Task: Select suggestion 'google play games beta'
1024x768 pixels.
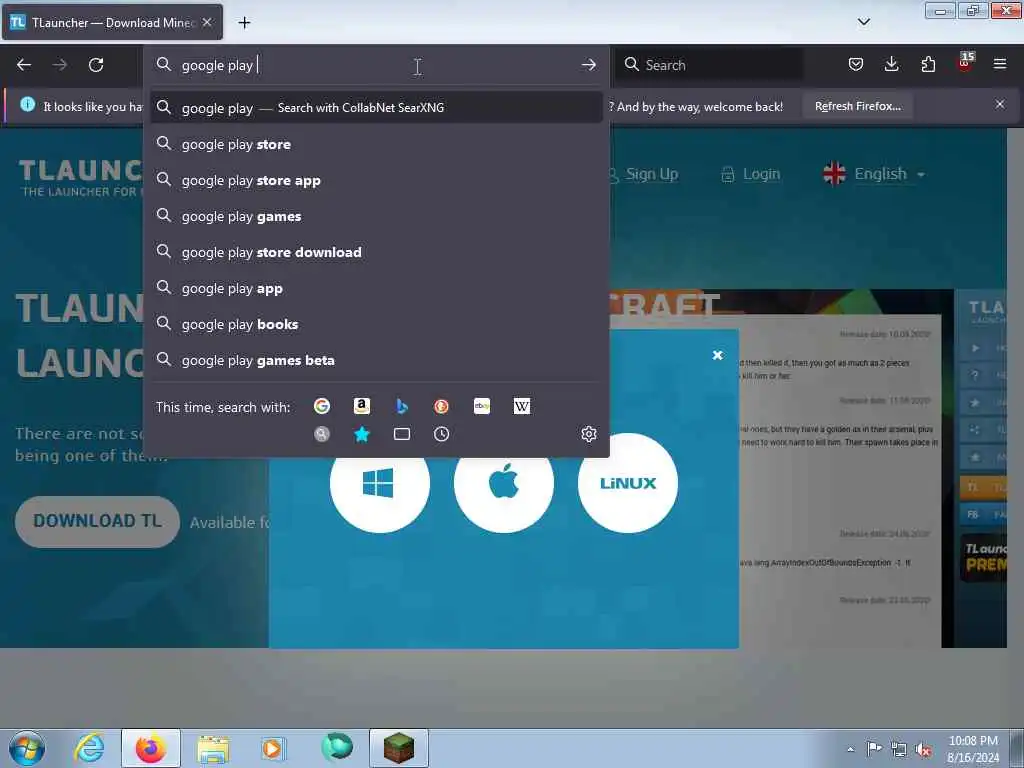Action: (x=376, y=360)
